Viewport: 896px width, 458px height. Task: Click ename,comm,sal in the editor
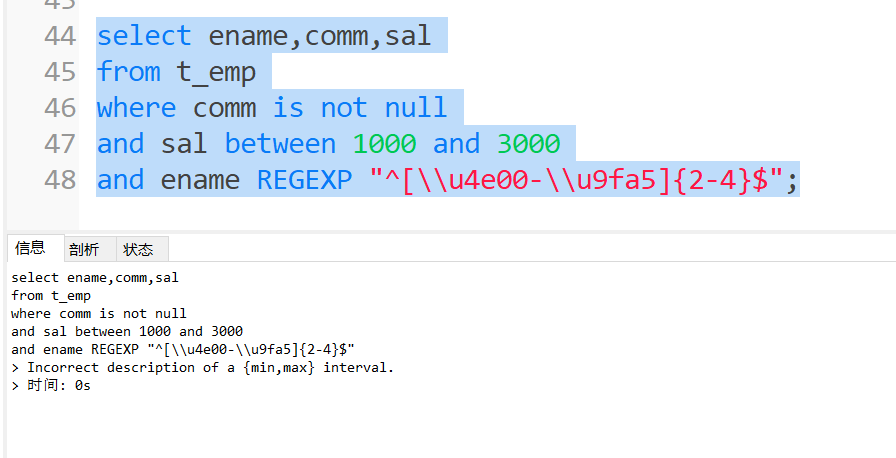319,36
